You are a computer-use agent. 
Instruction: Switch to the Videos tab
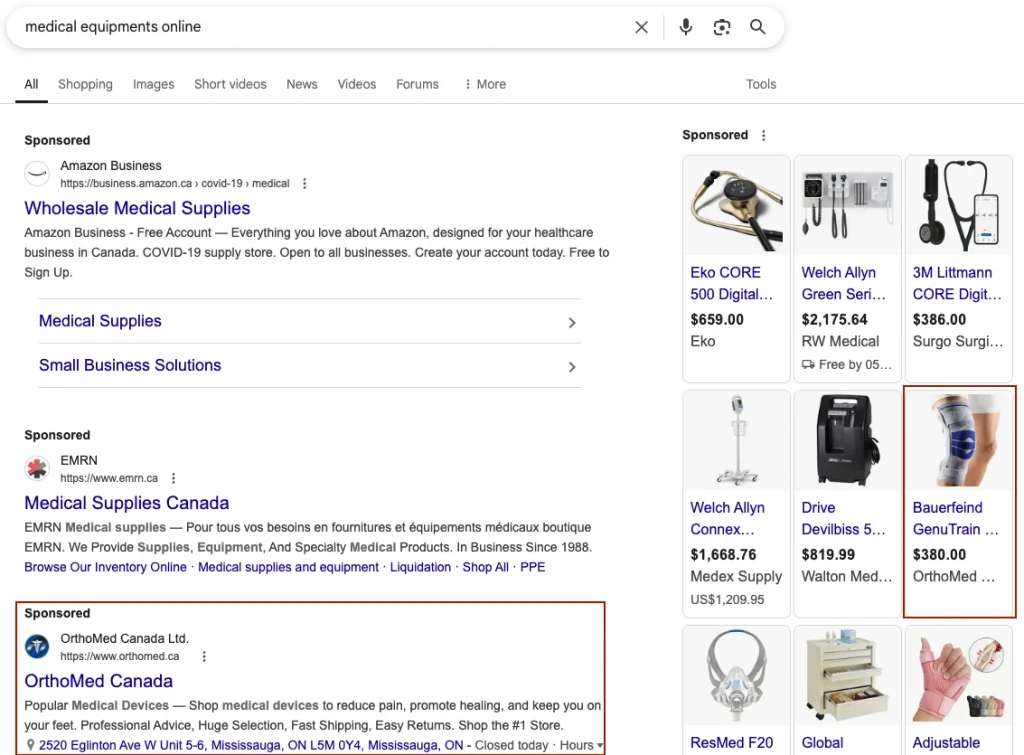click(357, 84)
